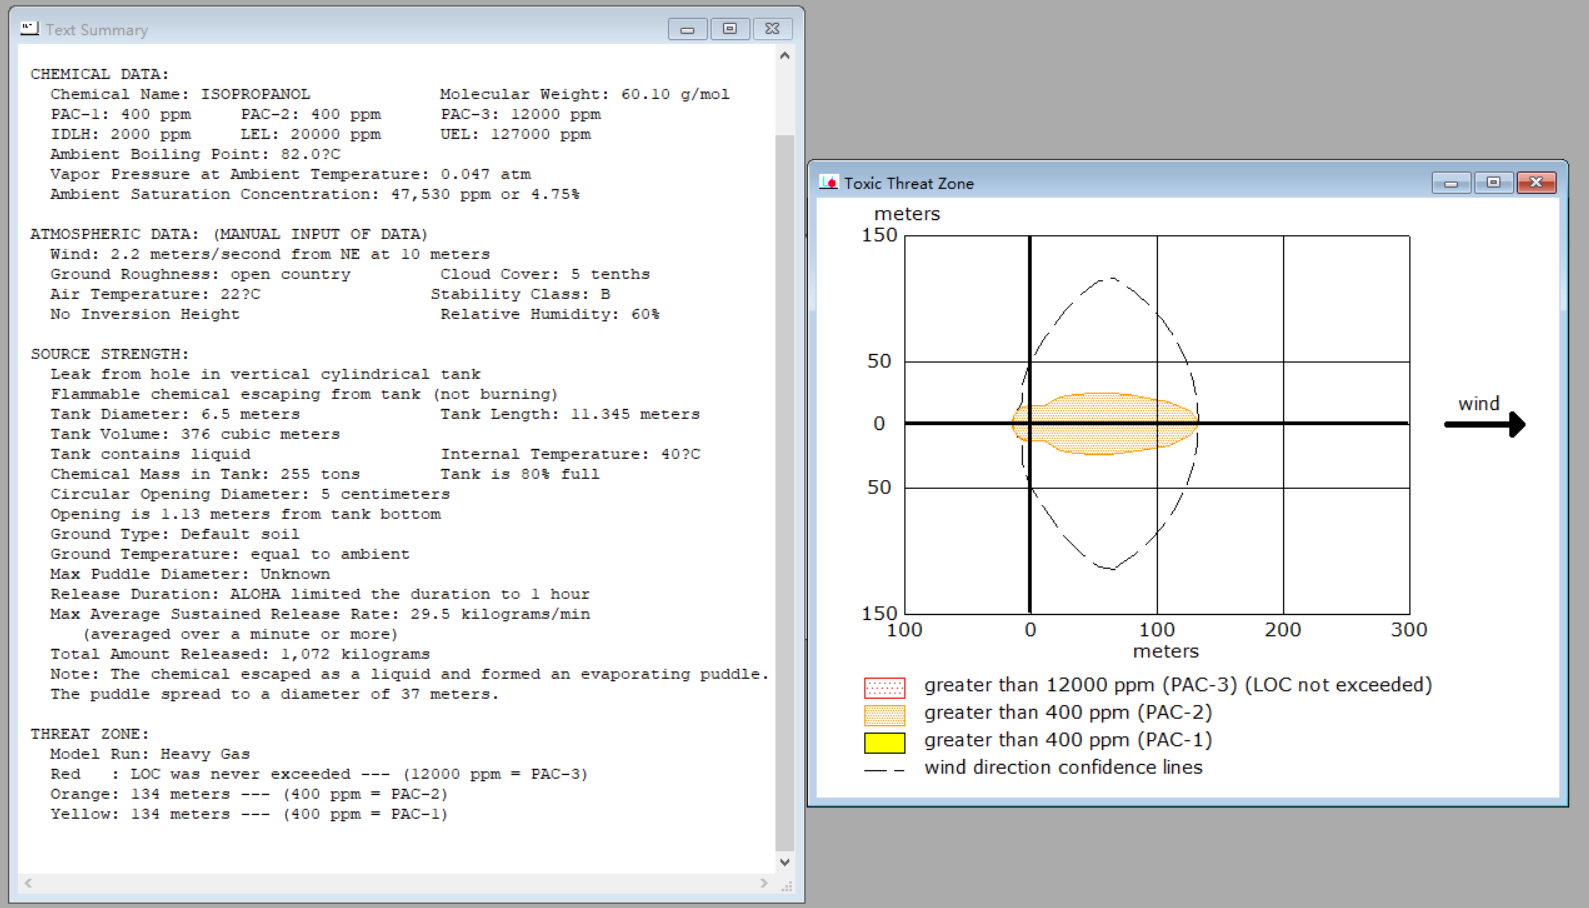Click 'Ambient Boiling Point' line

[x=195, y=154]
